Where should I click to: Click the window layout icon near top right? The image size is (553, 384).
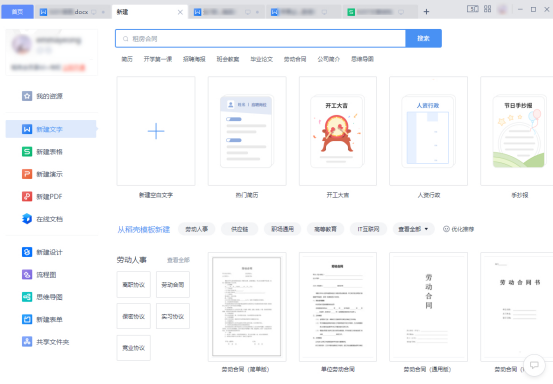click(x=473, y=9)
